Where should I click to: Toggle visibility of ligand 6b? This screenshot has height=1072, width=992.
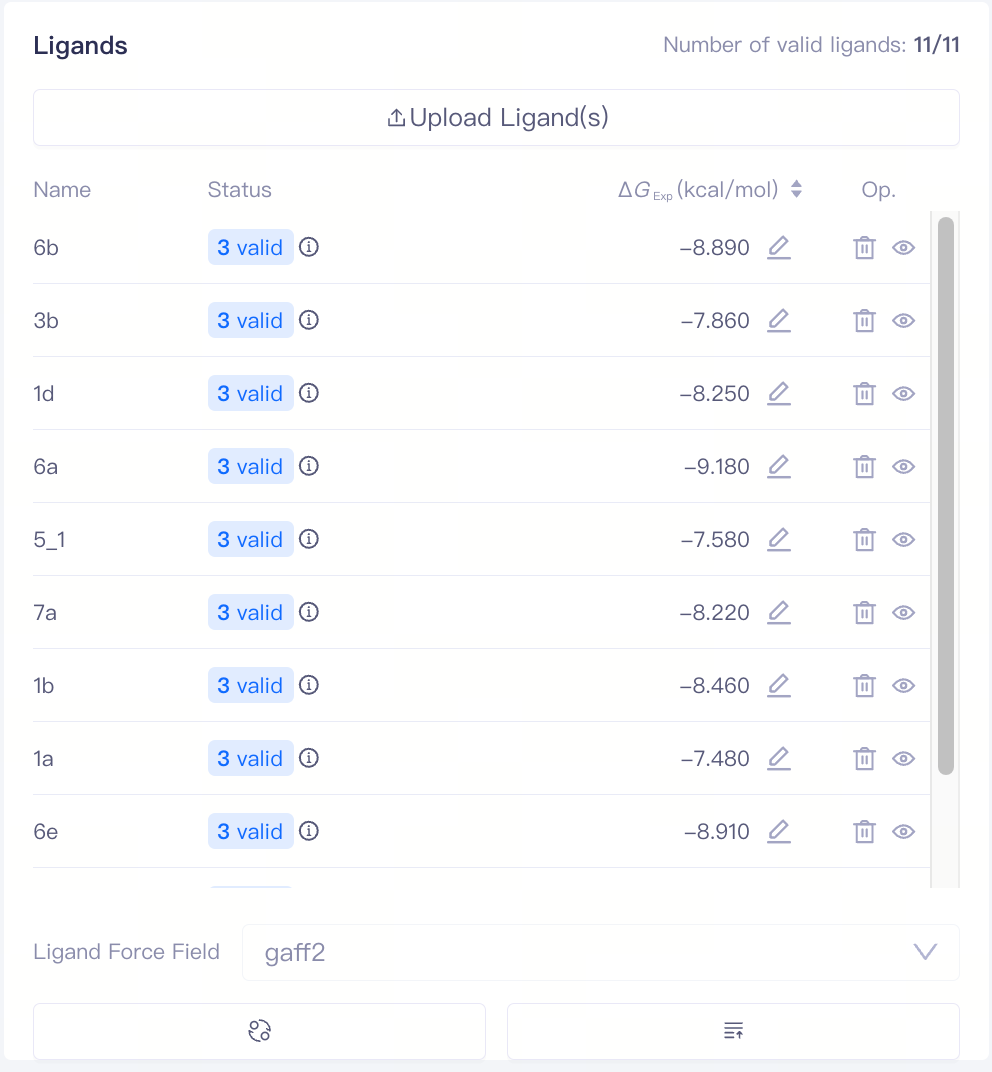(904, 248)
